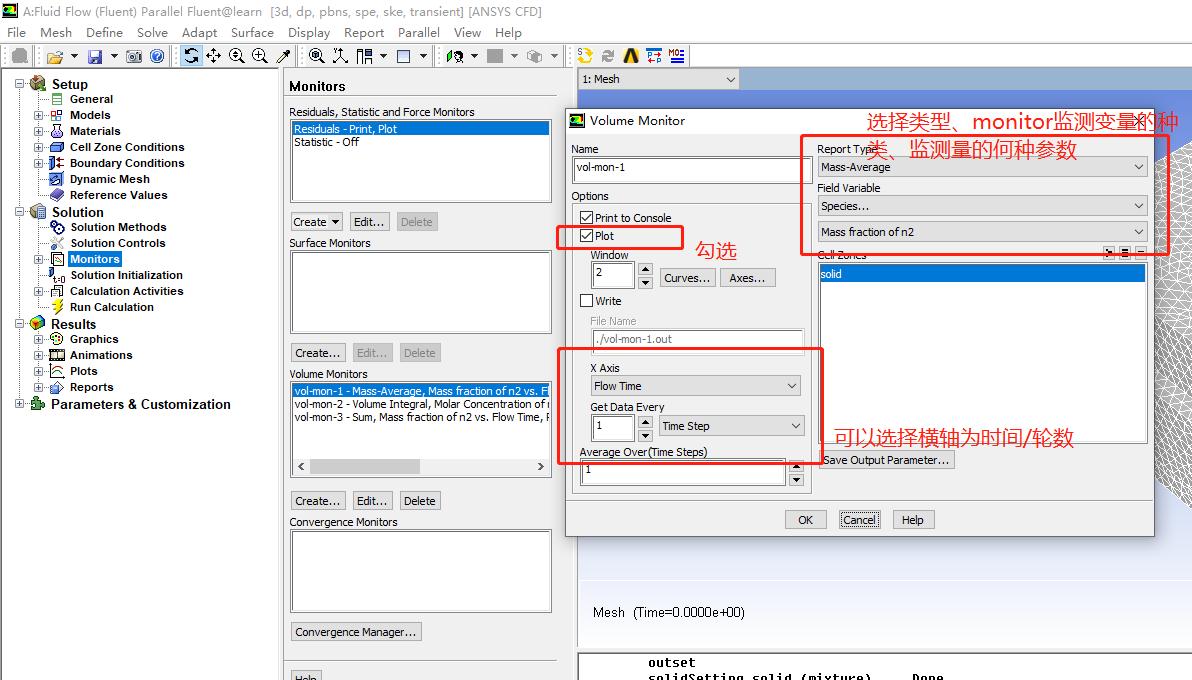Click Cancel in Volume Monitor dialog

point(859,520)
